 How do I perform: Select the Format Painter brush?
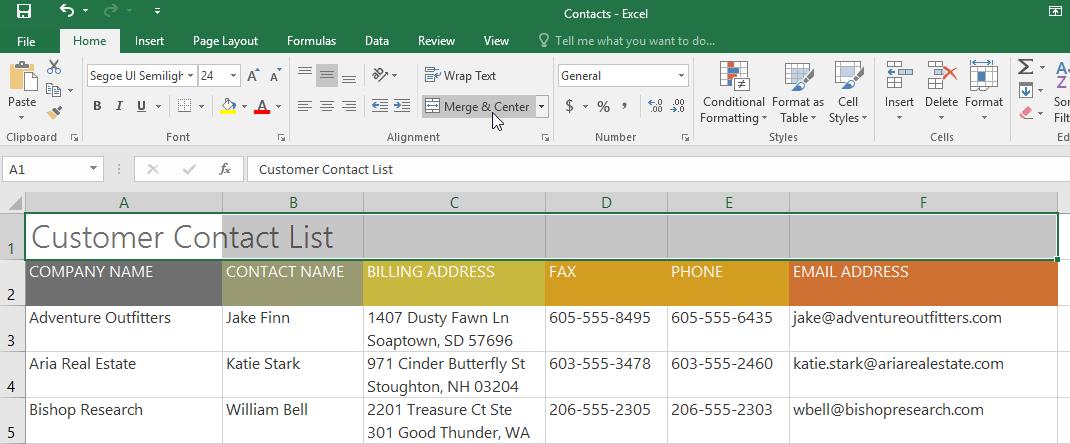(54, 113)
